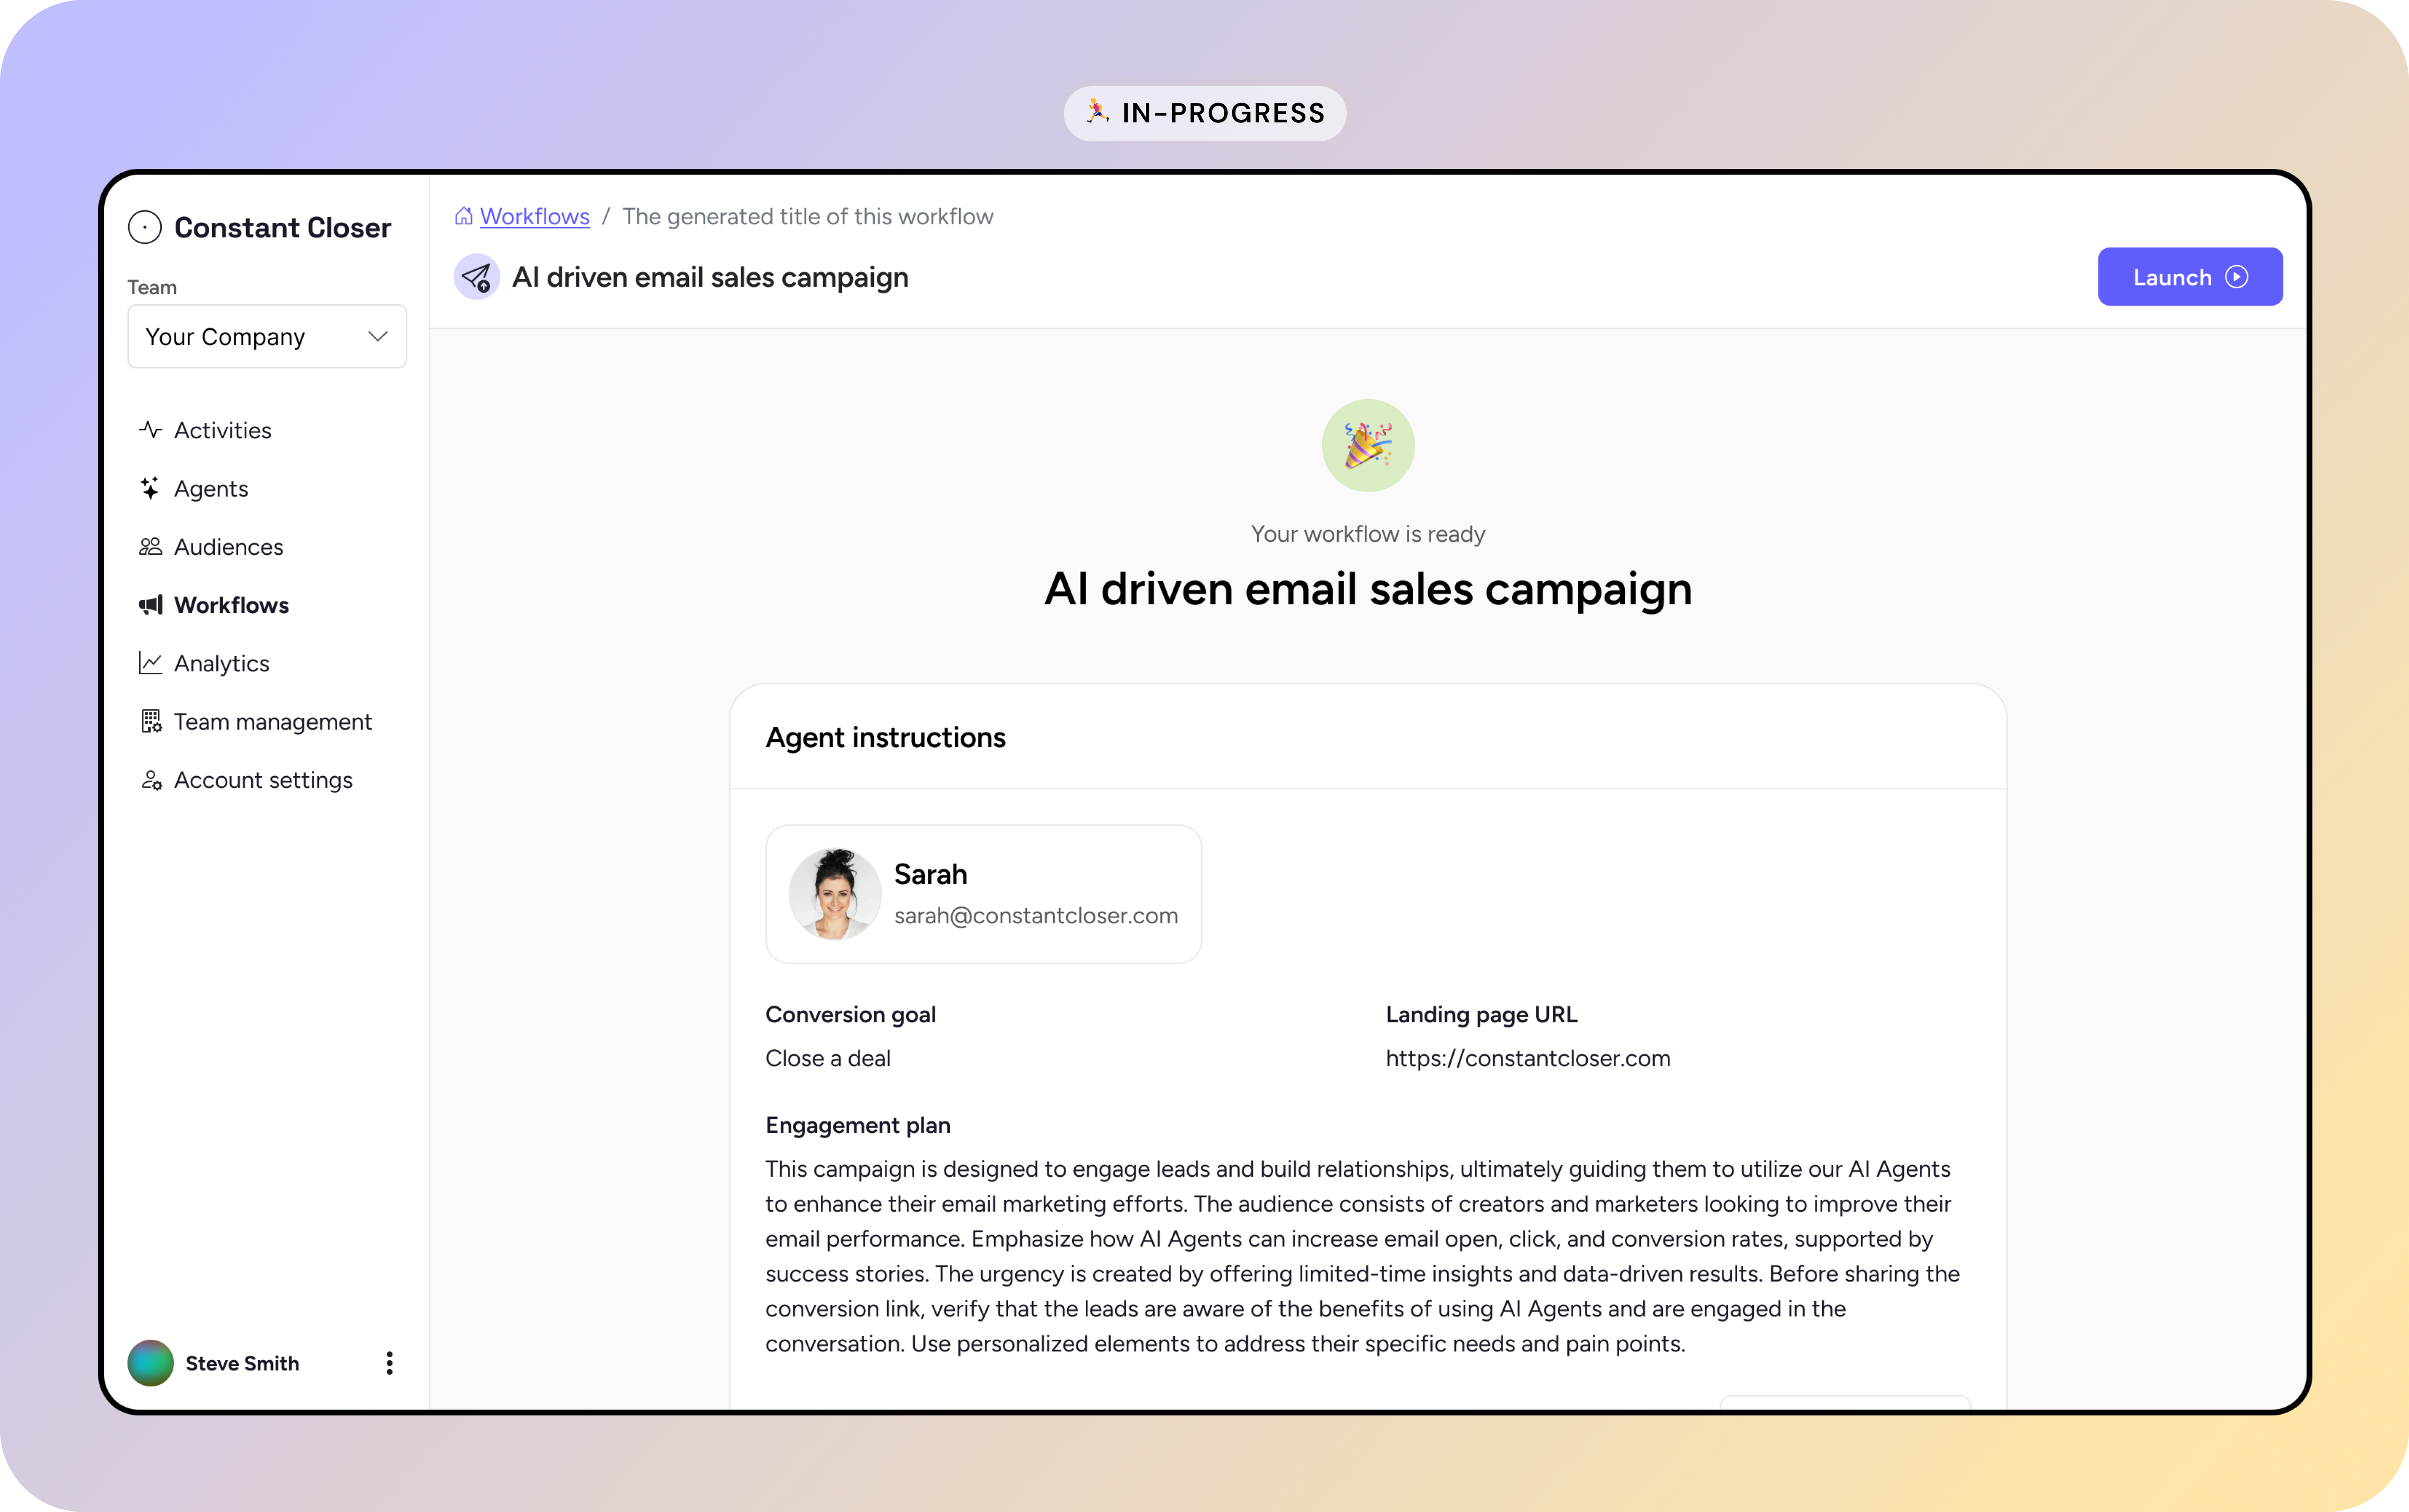Click the party popper celebration icon

tap(1368, 446)
